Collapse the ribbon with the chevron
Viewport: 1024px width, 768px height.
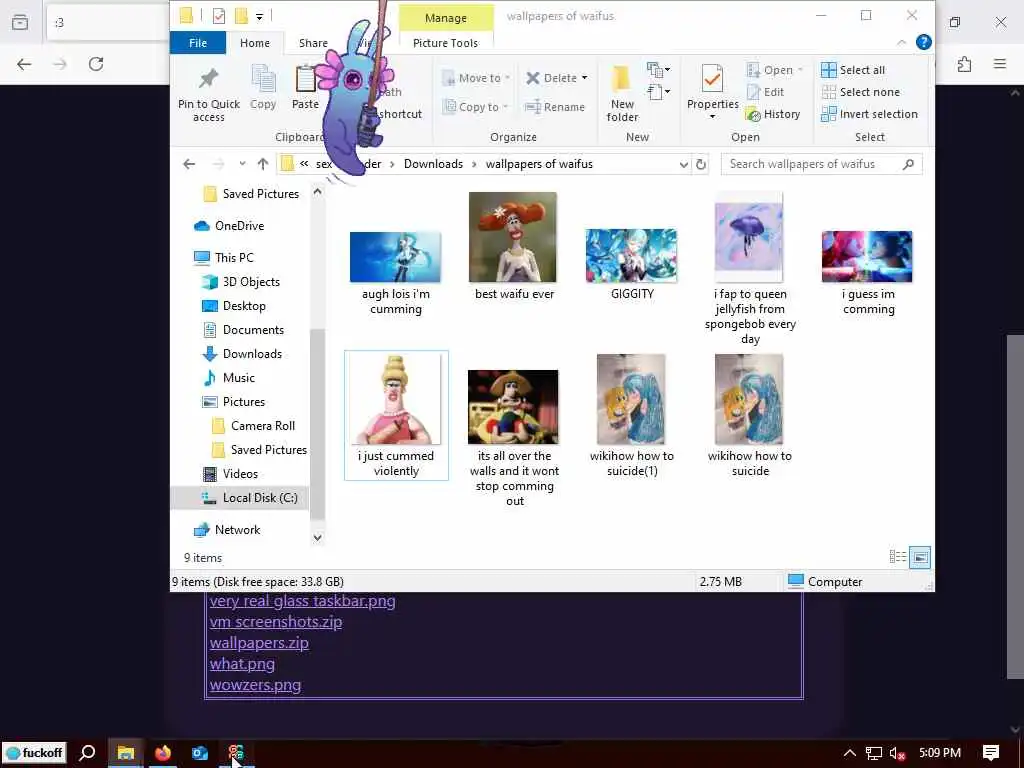click(902, 42)
